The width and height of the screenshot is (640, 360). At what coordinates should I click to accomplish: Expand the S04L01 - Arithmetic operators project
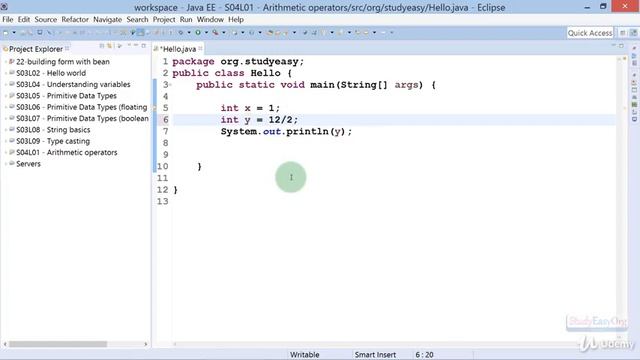5,152
